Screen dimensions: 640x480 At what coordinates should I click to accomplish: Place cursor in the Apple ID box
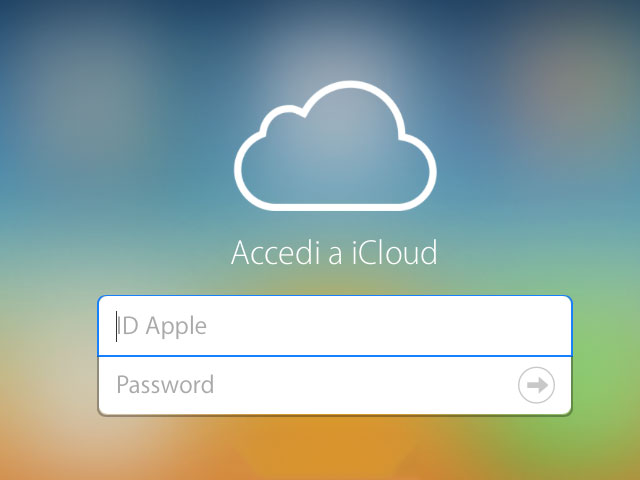335,326
